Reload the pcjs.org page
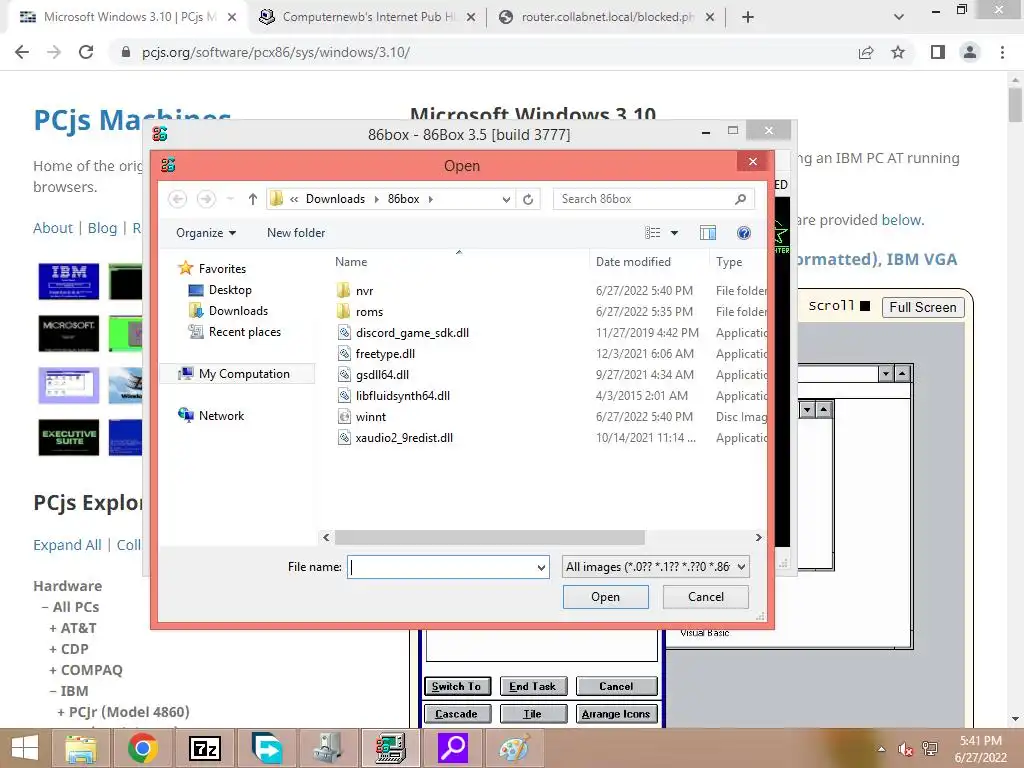 pos(86,52)
